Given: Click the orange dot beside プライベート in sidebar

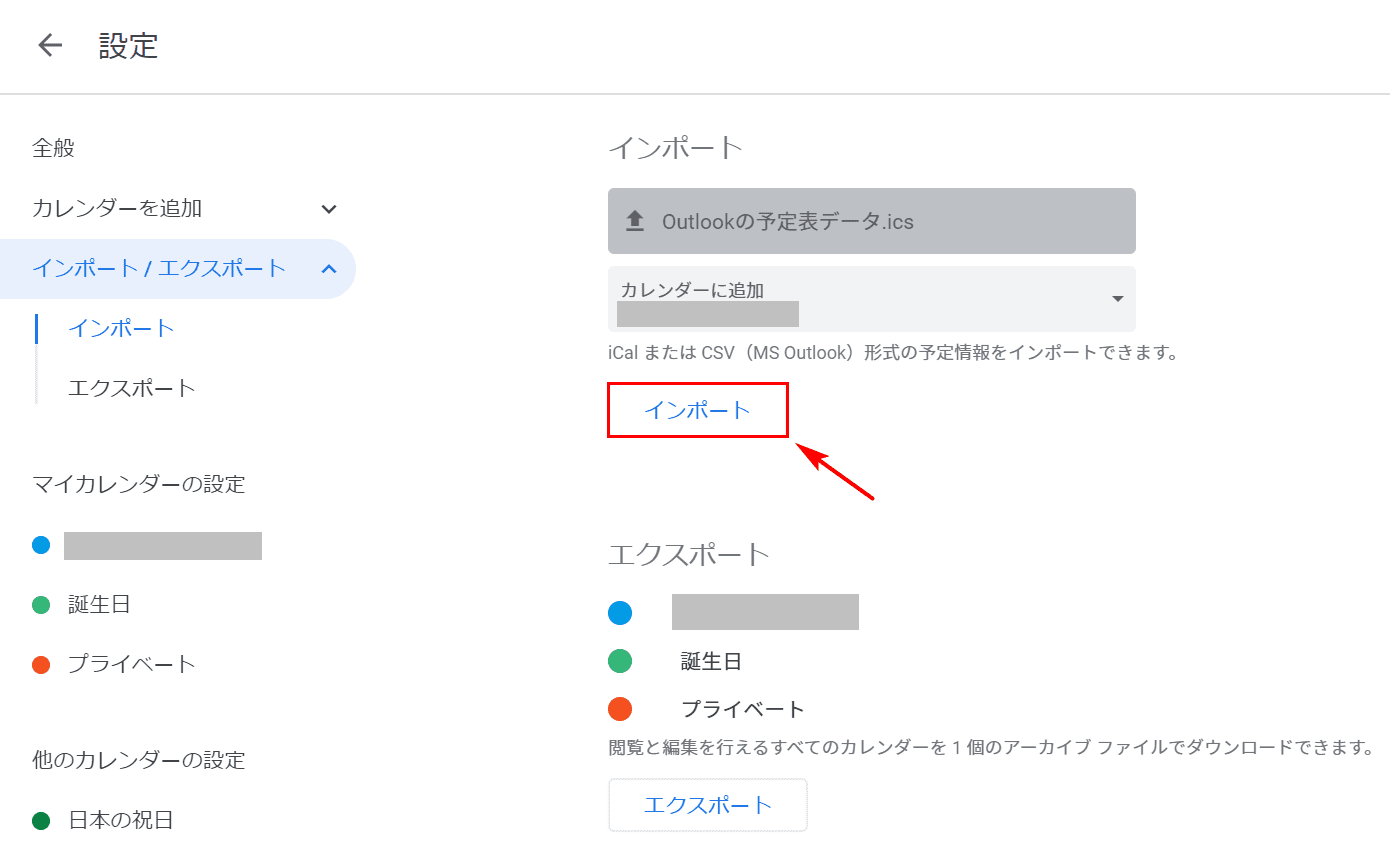Looking at the screenshot, I should pos(41,664).
